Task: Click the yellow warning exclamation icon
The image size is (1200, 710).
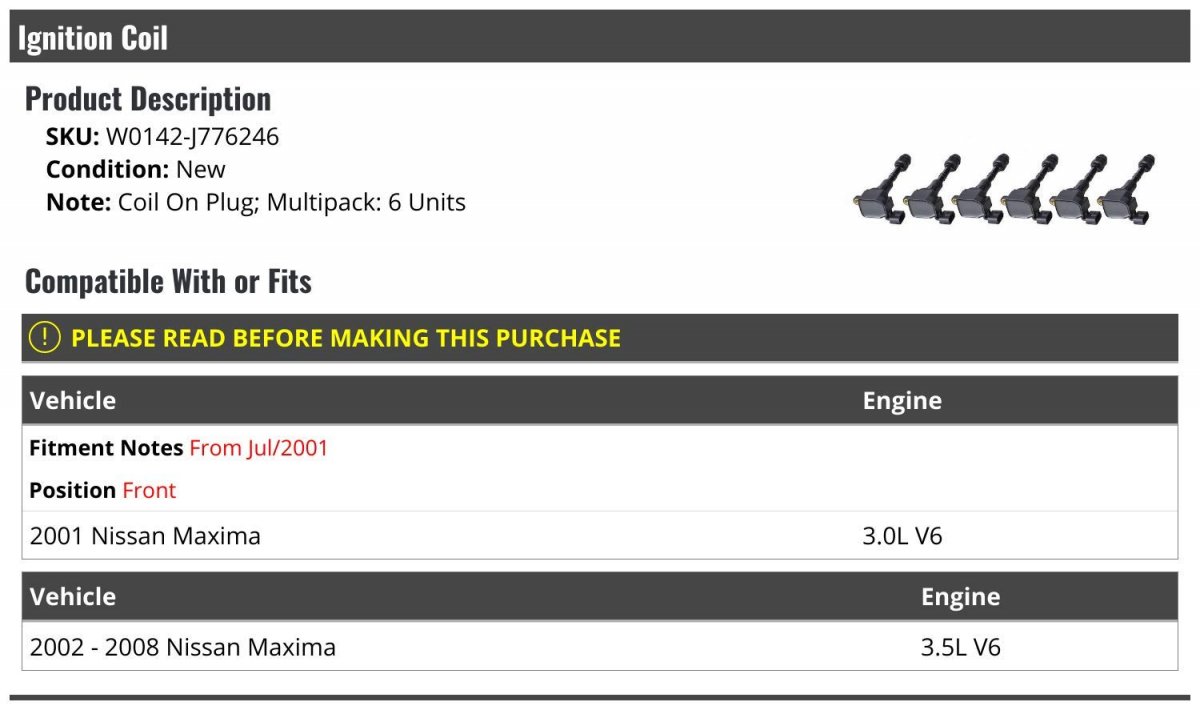Action: click(45, 338)
